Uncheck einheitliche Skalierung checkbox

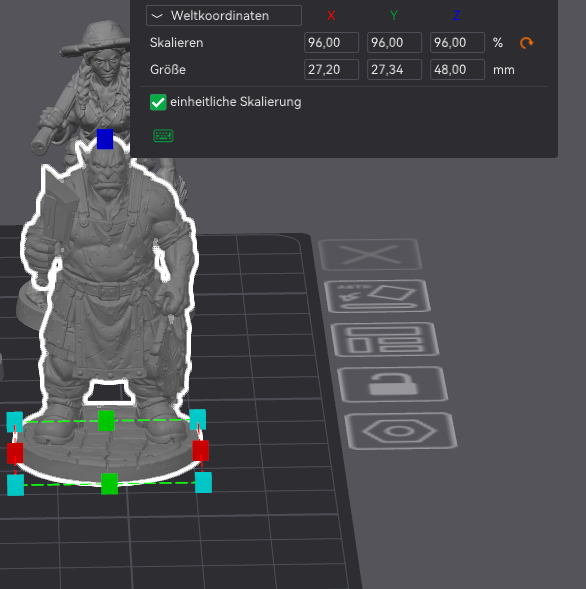tap(158, 102)
